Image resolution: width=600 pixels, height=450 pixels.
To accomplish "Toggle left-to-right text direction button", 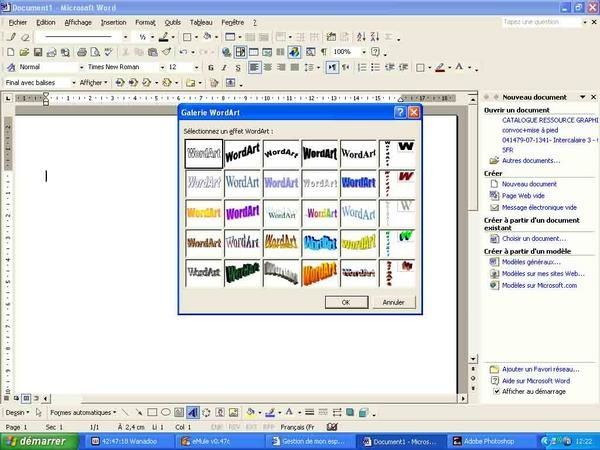I will coord(332,68).
